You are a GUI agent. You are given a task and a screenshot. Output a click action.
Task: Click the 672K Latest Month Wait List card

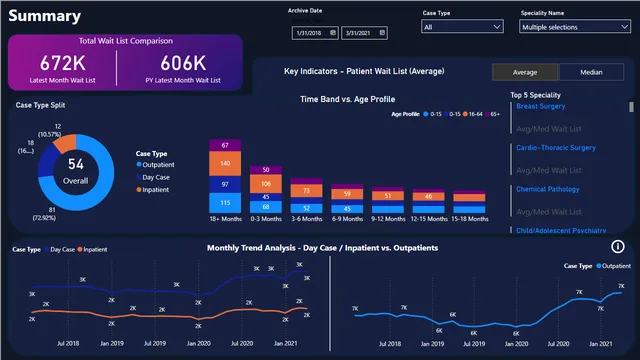pos(62,68)
